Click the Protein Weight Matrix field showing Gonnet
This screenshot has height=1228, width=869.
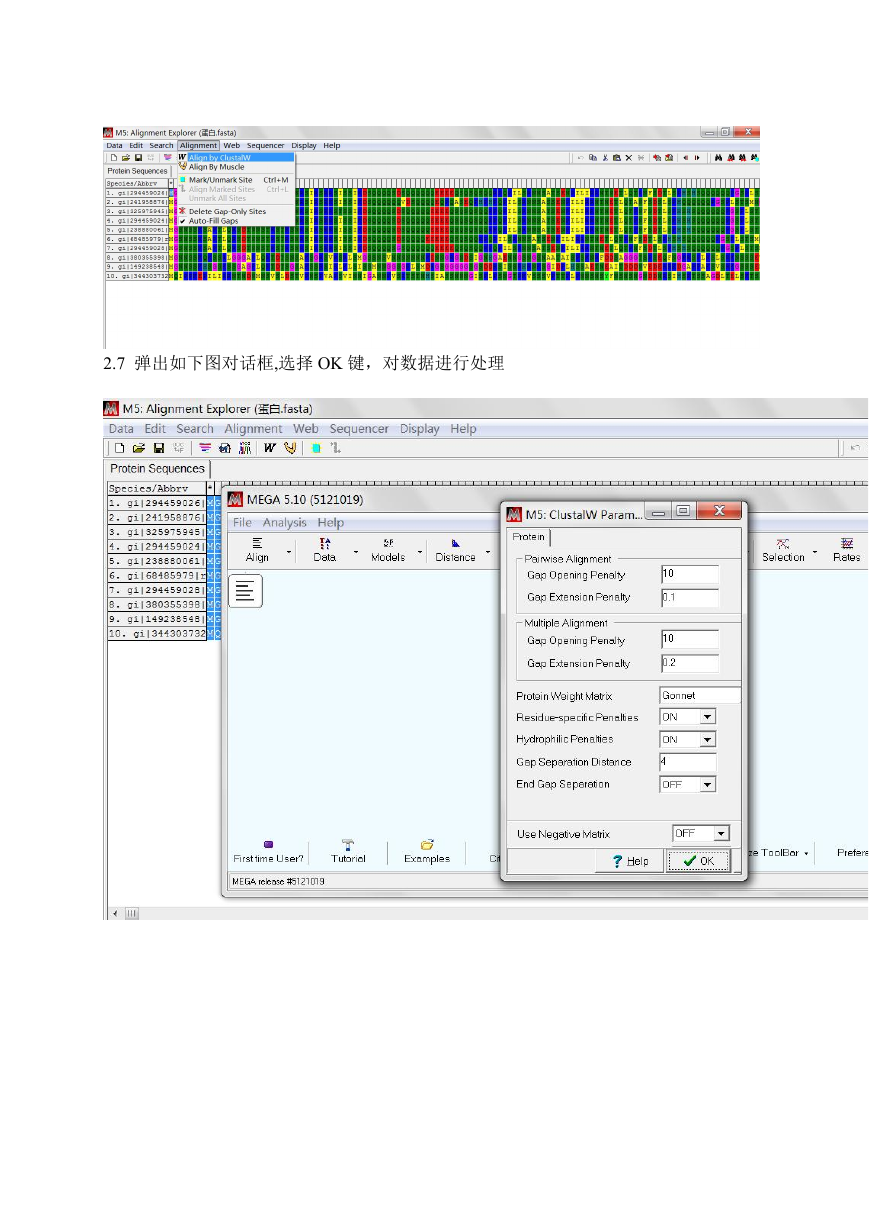701,695
